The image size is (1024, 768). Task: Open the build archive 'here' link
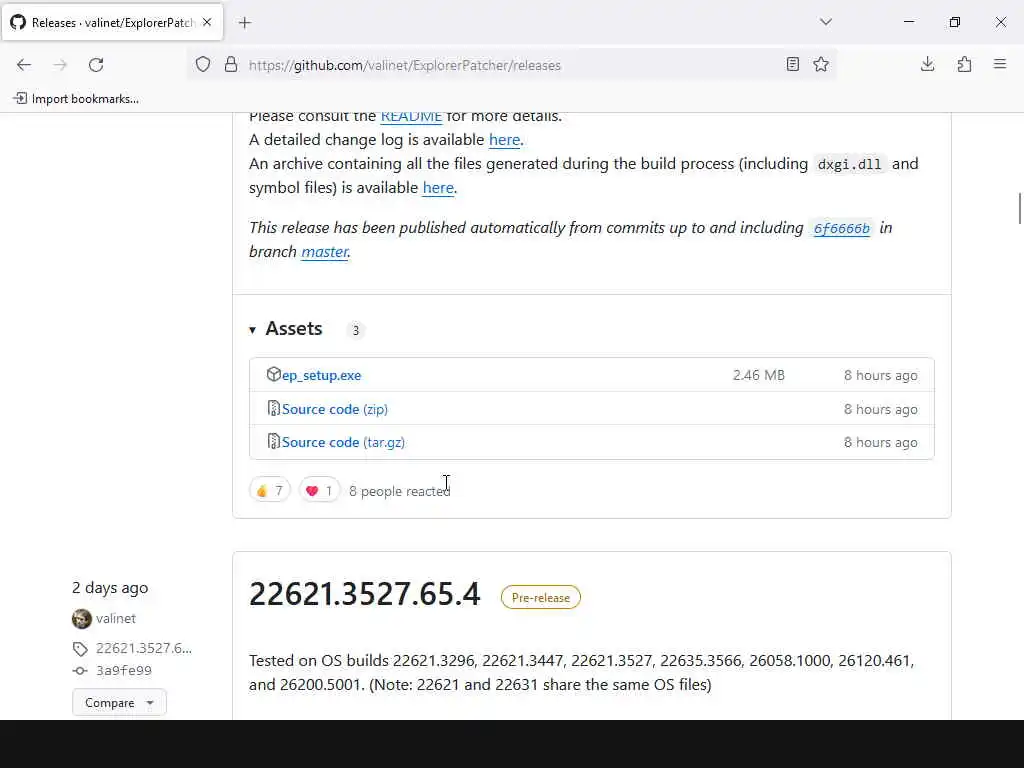(x=438, y=187)
